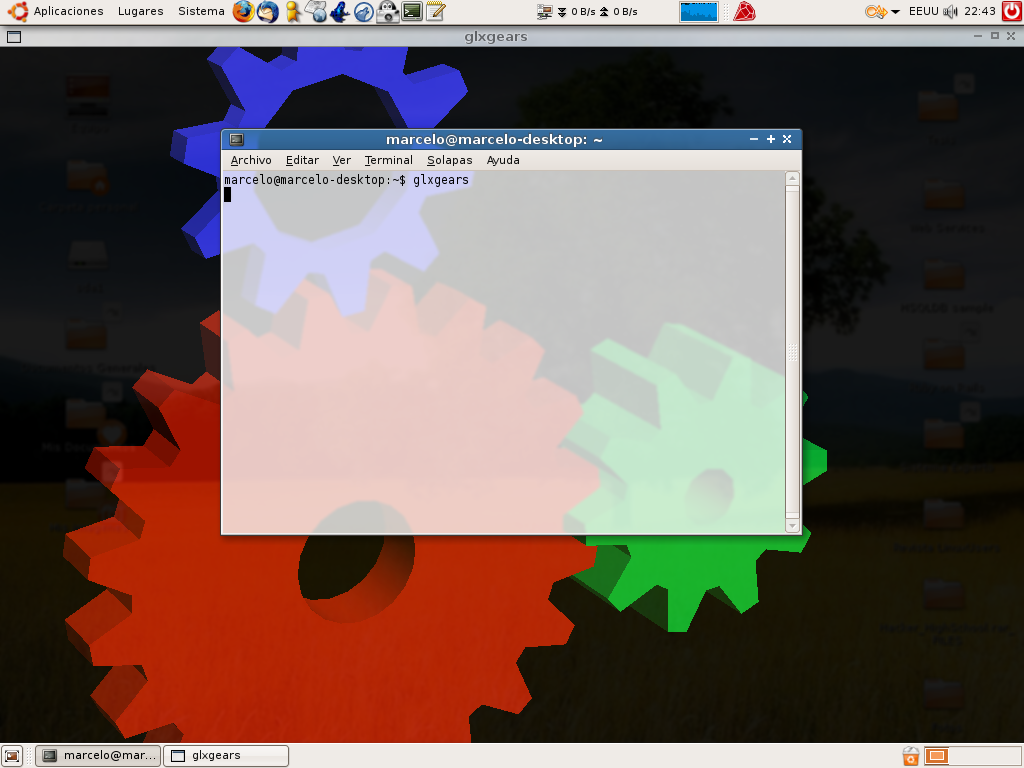Minimize the terminal window

754,139
